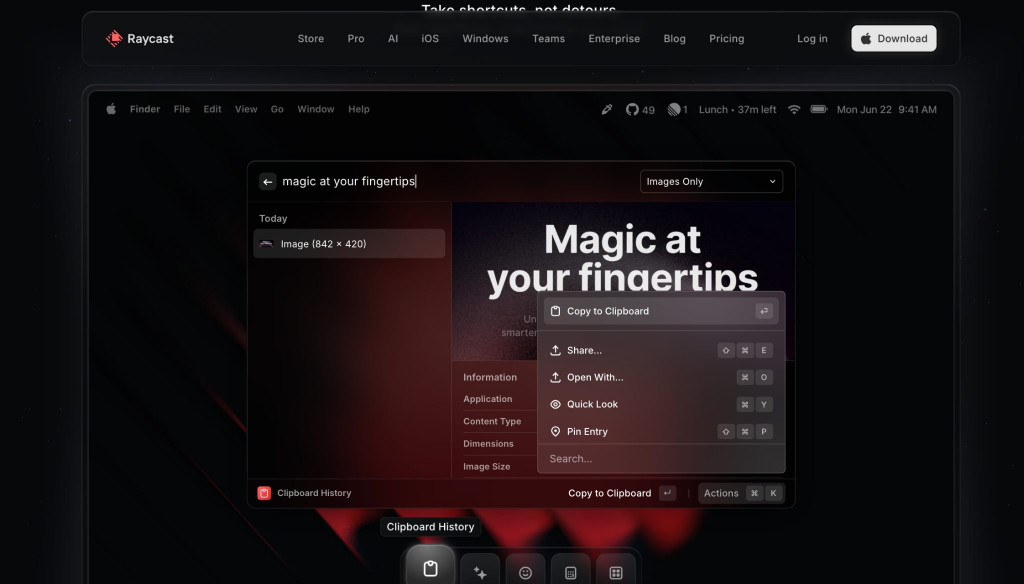Select the Clipboard History dock button
Viewport: 1024px width, 584px height.
(430, 567)
